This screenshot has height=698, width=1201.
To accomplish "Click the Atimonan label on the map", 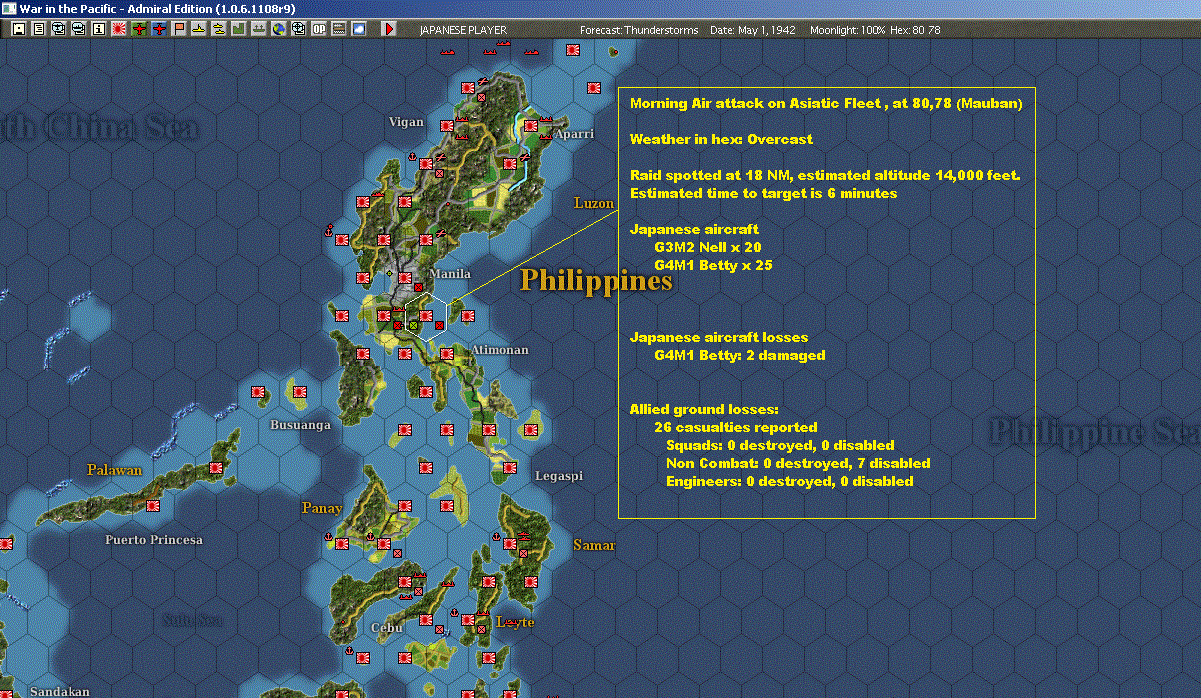I will 499,350.
